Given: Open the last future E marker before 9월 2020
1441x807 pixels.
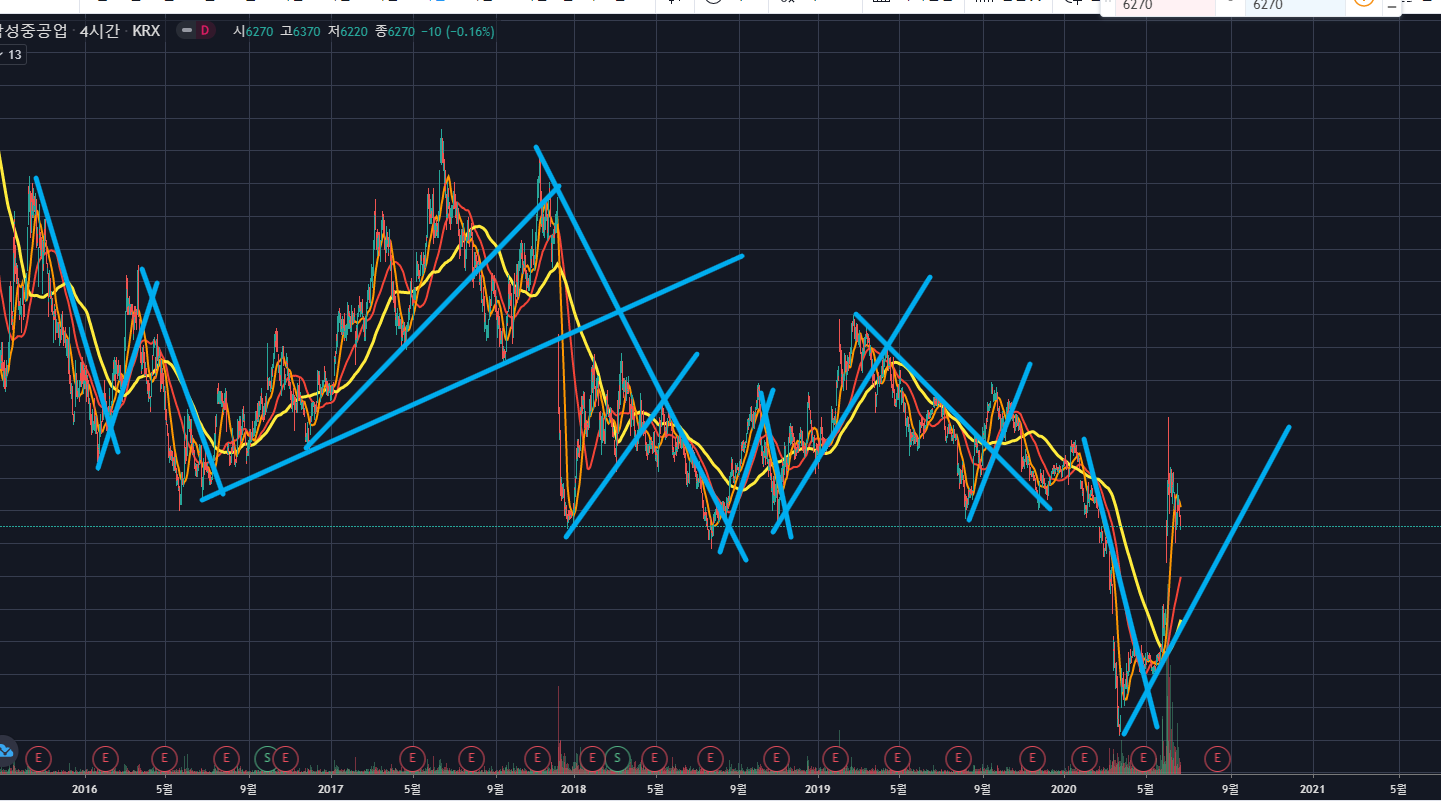Looking at the screenshot, I should point(1217,758).
